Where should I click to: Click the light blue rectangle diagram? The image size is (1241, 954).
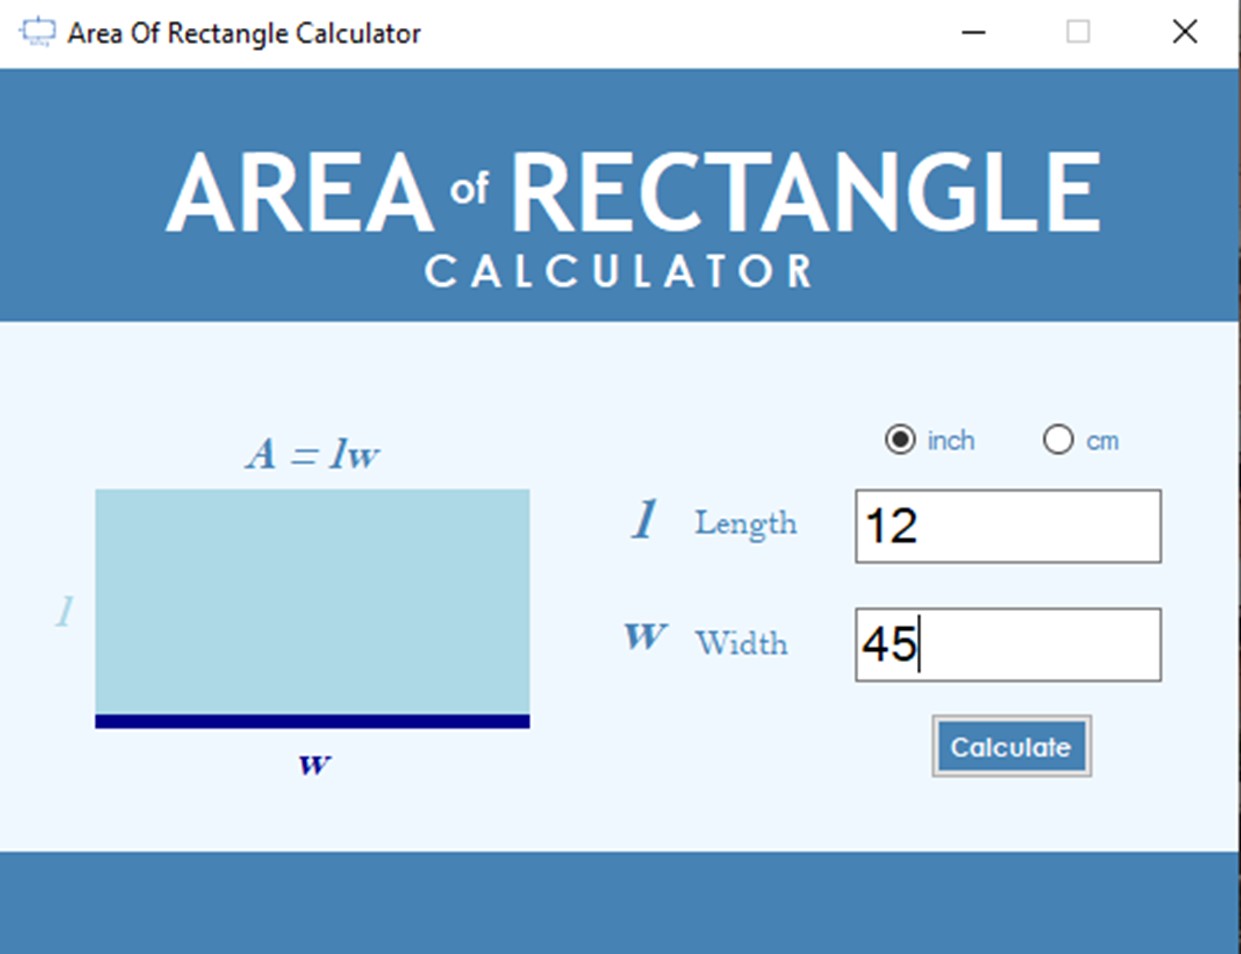click(312, 600)
